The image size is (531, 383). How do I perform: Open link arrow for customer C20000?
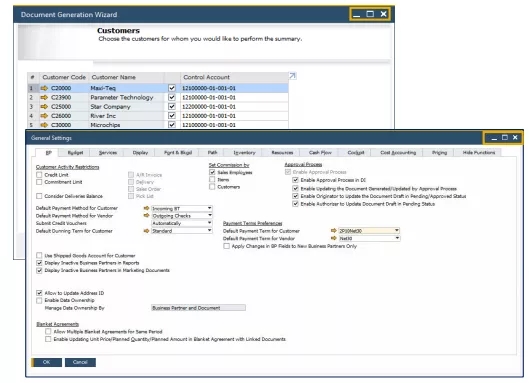44,88
